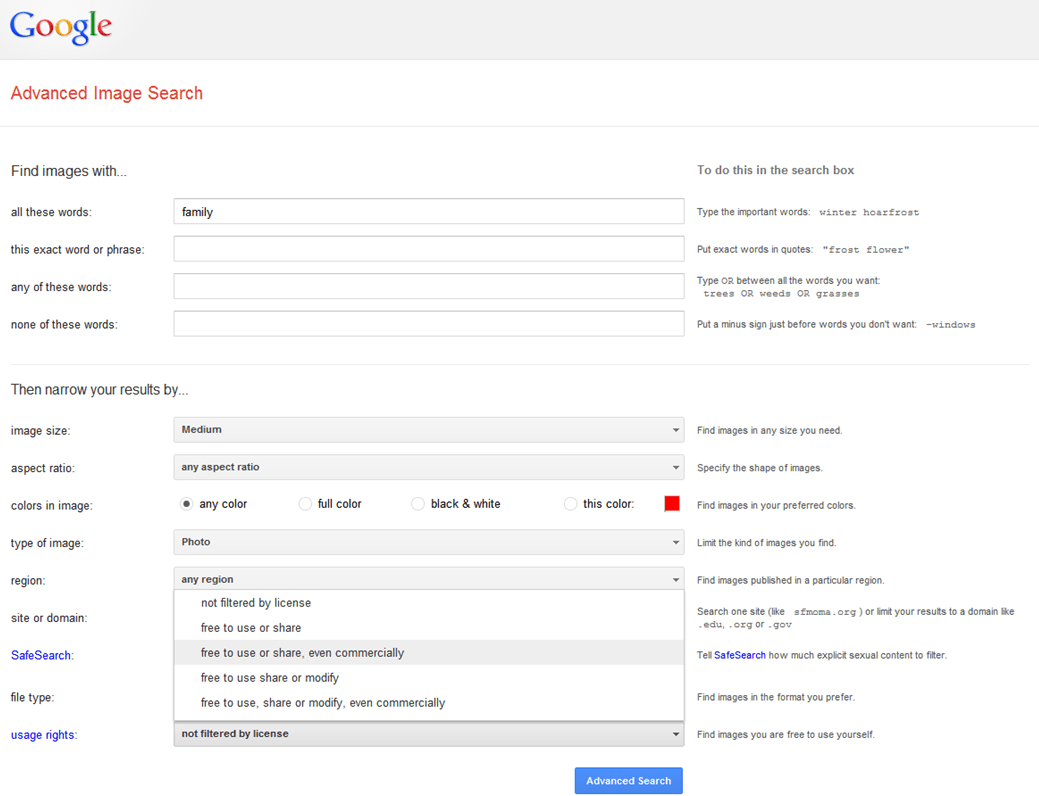
Task: Click the SafeSearch link in the help text
Action: point(739,655)
